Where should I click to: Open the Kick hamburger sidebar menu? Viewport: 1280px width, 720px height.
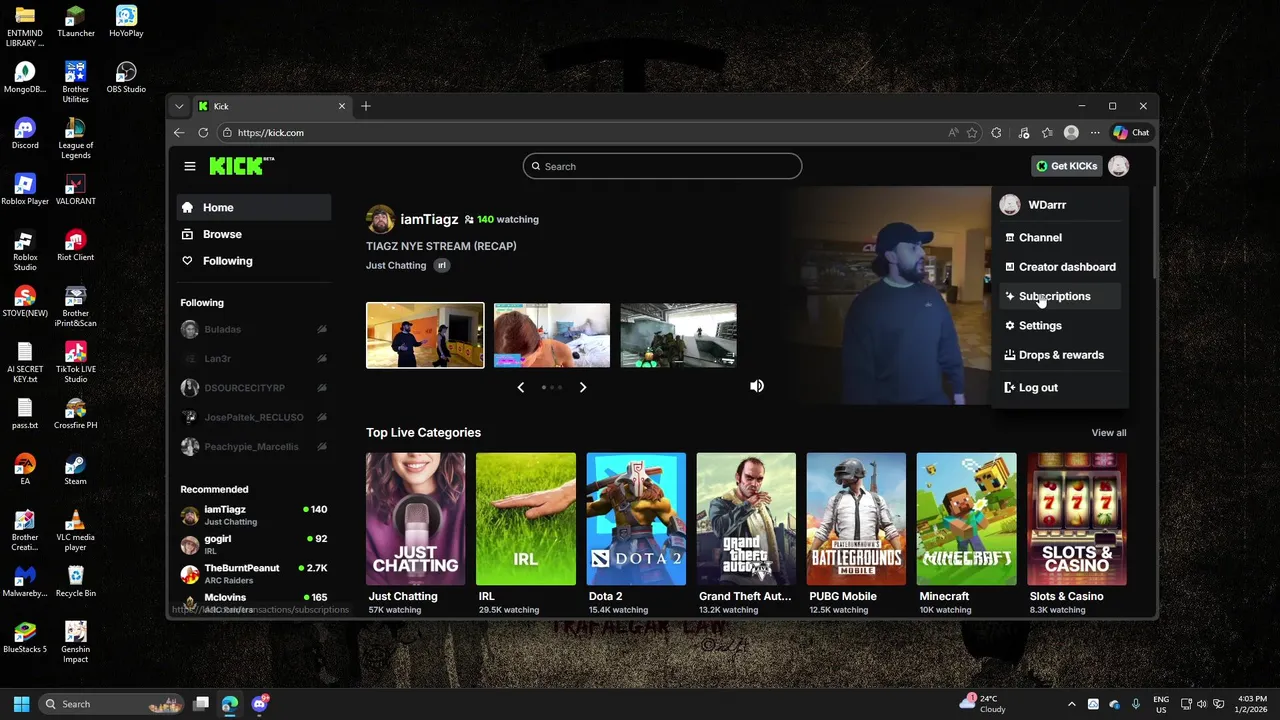click(x=190, y=166)
